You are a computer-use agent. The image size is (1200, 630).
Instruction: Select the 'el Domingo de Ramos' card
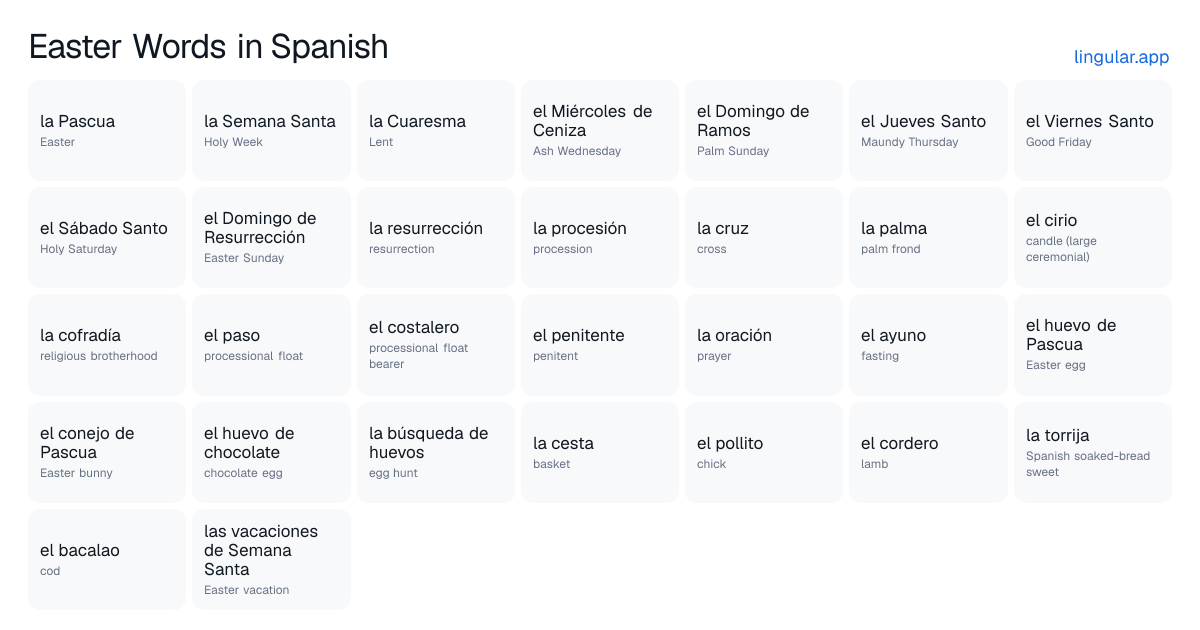[x=764, y=130]
